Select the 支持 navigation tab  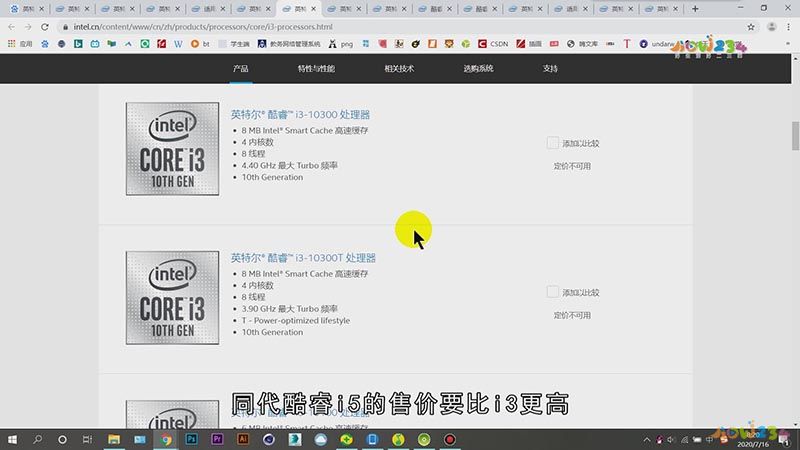(550, 68)
